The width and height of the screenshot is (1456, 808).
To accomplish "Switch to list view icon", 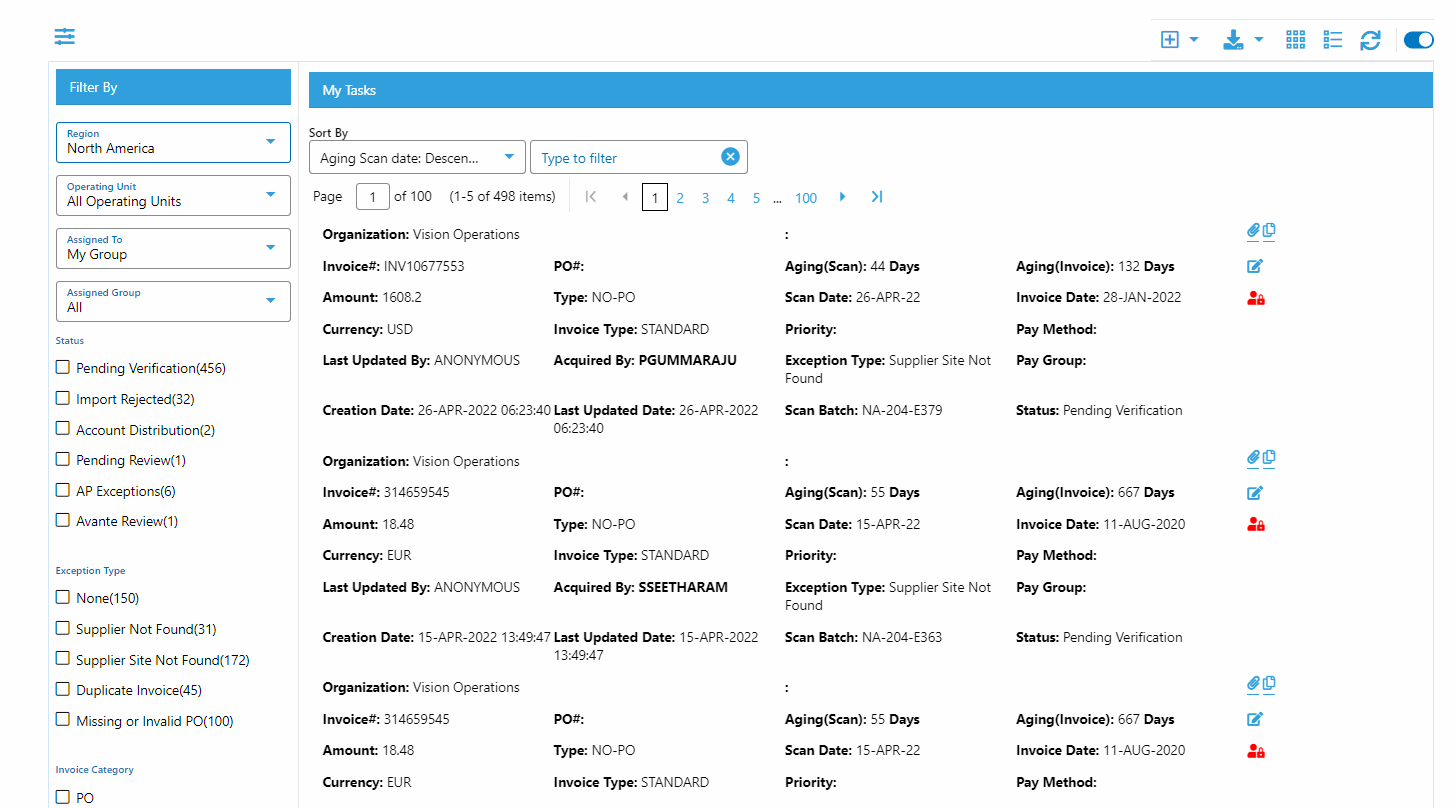I will [x=1332, y=40].
